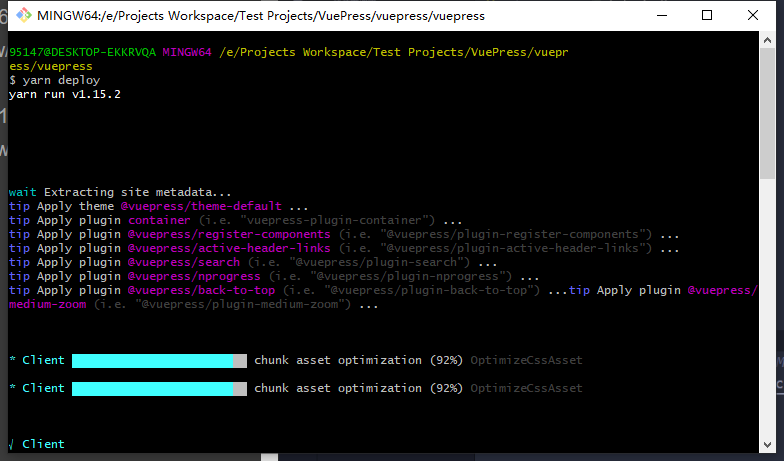
Task: Click '@vuepress/back-to-top' plugin text
Action: [201, 290]
